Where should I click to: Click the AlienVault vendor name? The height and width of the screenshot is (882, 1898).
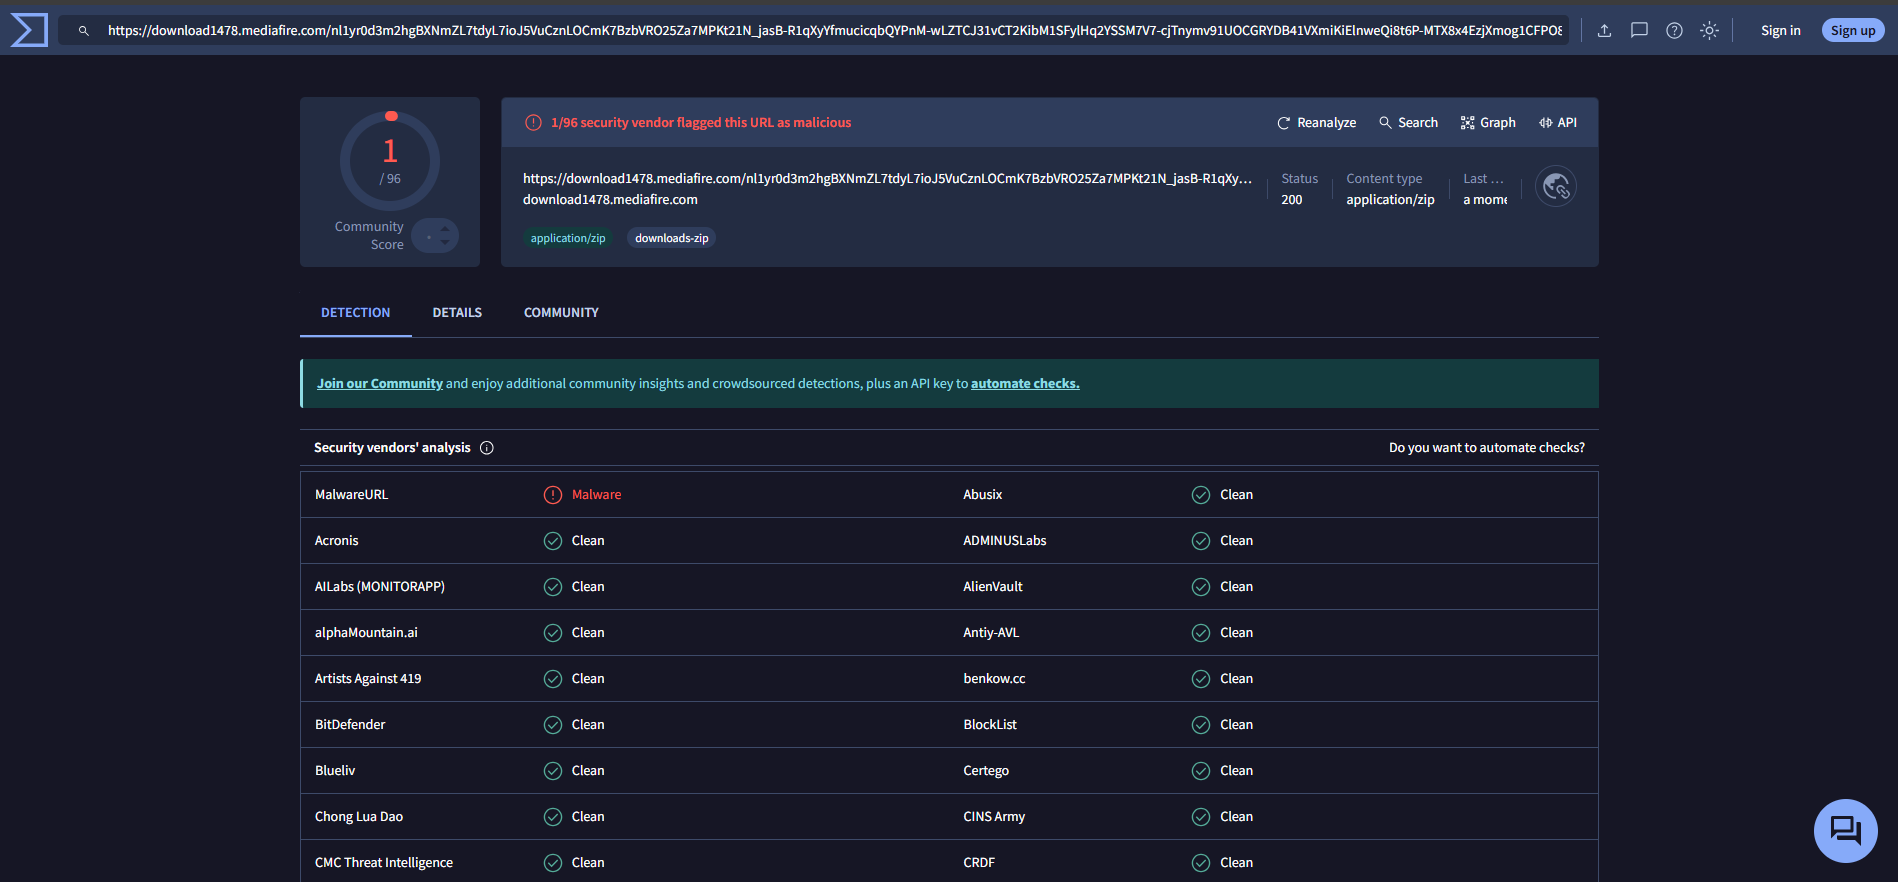(x=993, y=587)
